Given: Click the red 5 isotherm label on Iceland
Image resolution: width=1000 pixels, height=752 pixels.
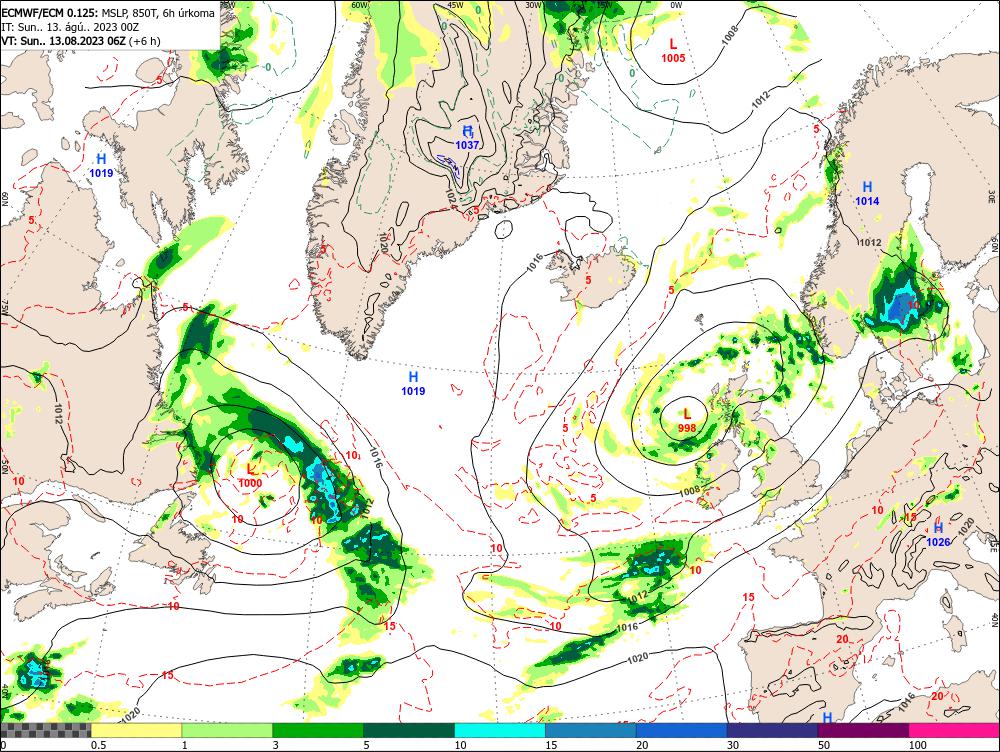Looking at the screenshot, I should pyautogui.click(x=588, y=280).
